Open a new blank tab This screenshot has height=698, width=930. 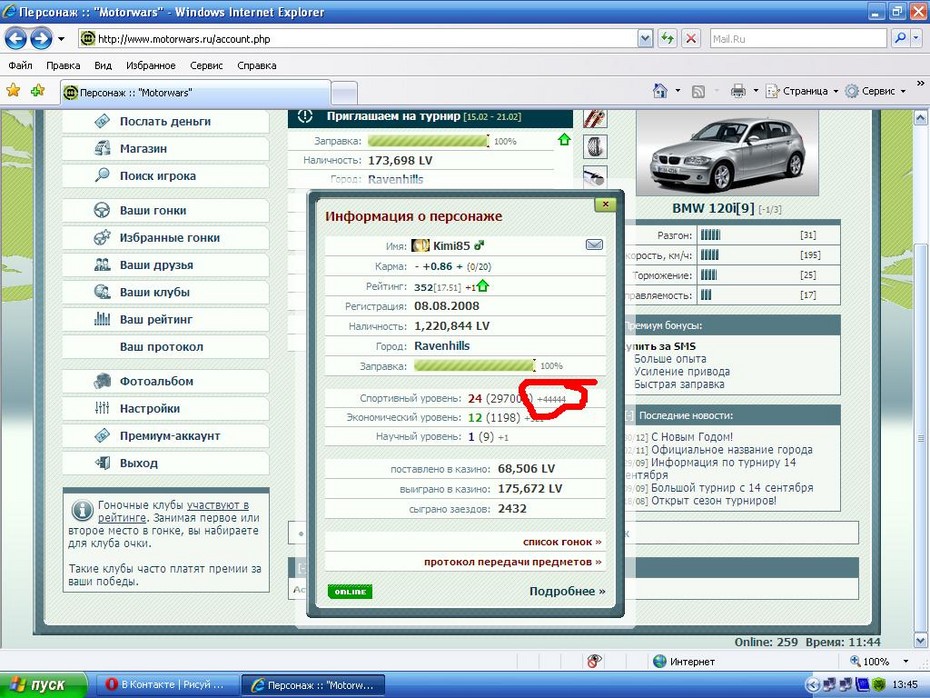click(x=344, y=93)
